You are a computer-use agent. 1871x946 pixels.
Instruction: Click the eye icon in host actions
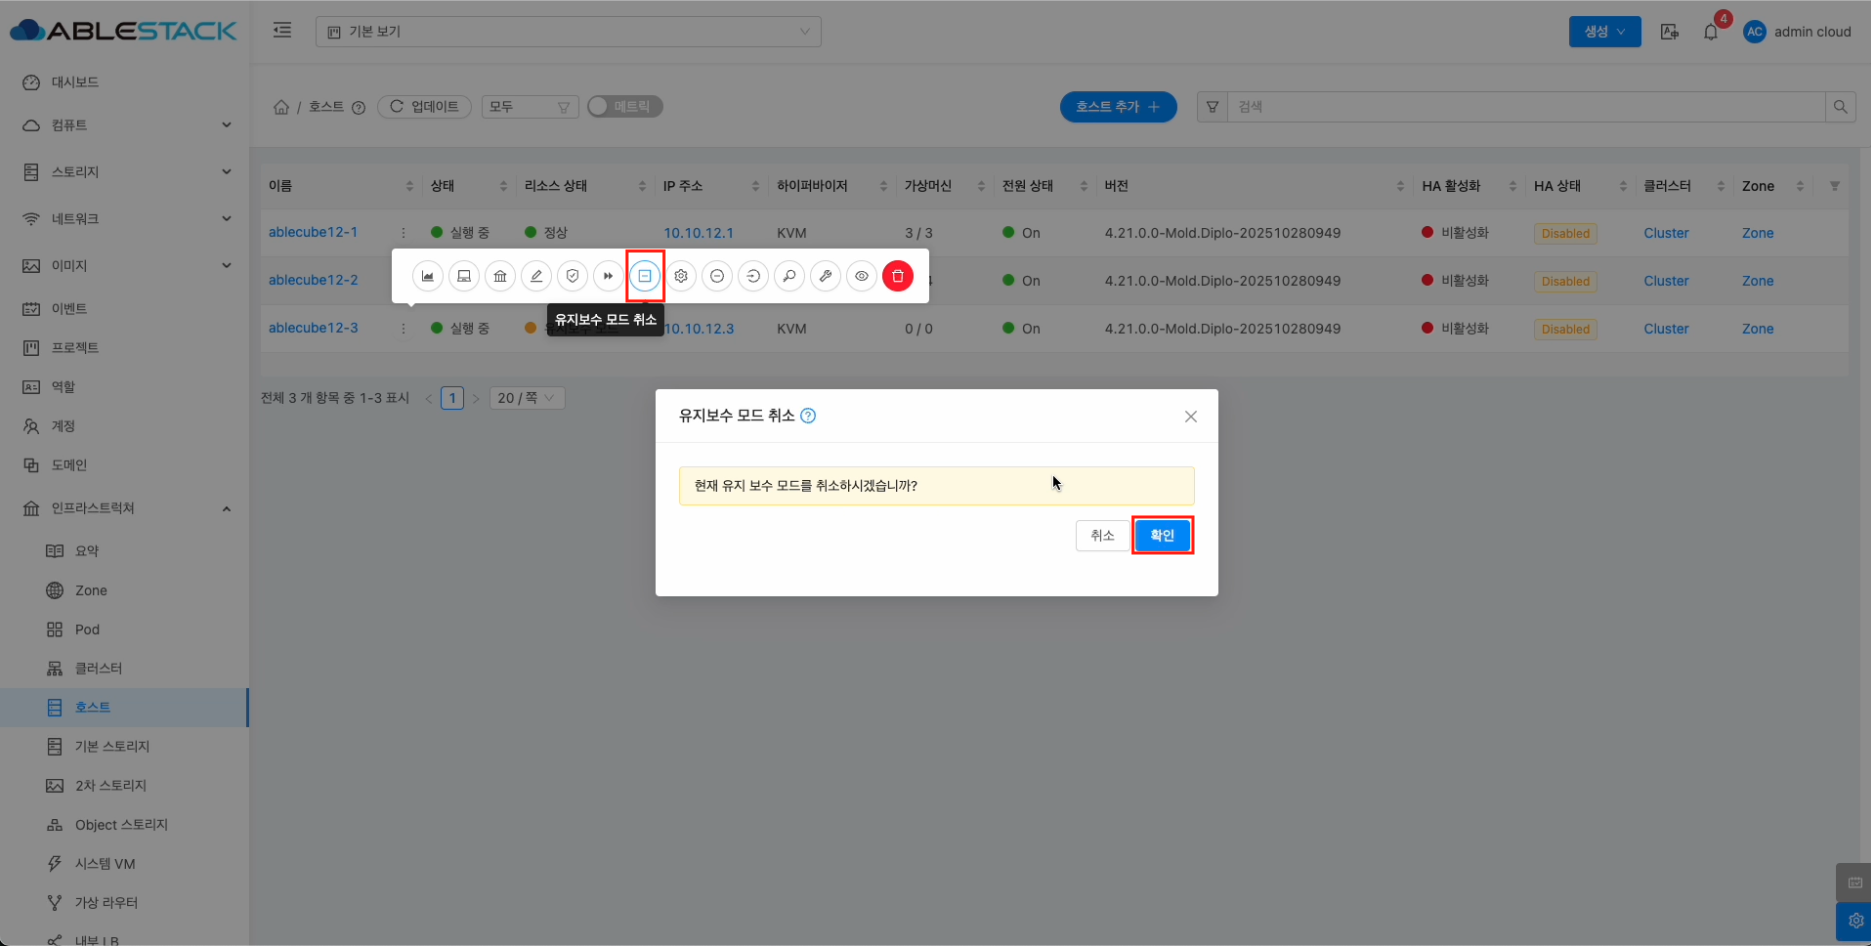861,276
